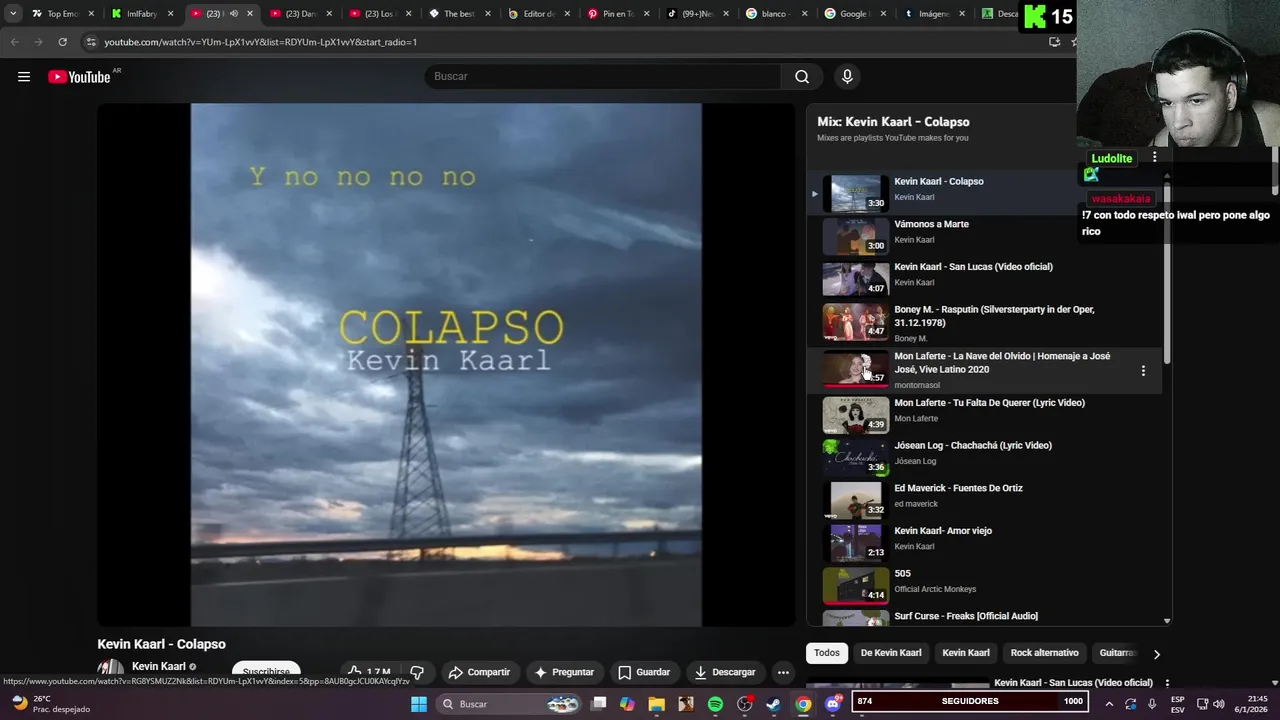Close the The best tab
This screenshot has width=1280, height=720.
click(487, 14)
